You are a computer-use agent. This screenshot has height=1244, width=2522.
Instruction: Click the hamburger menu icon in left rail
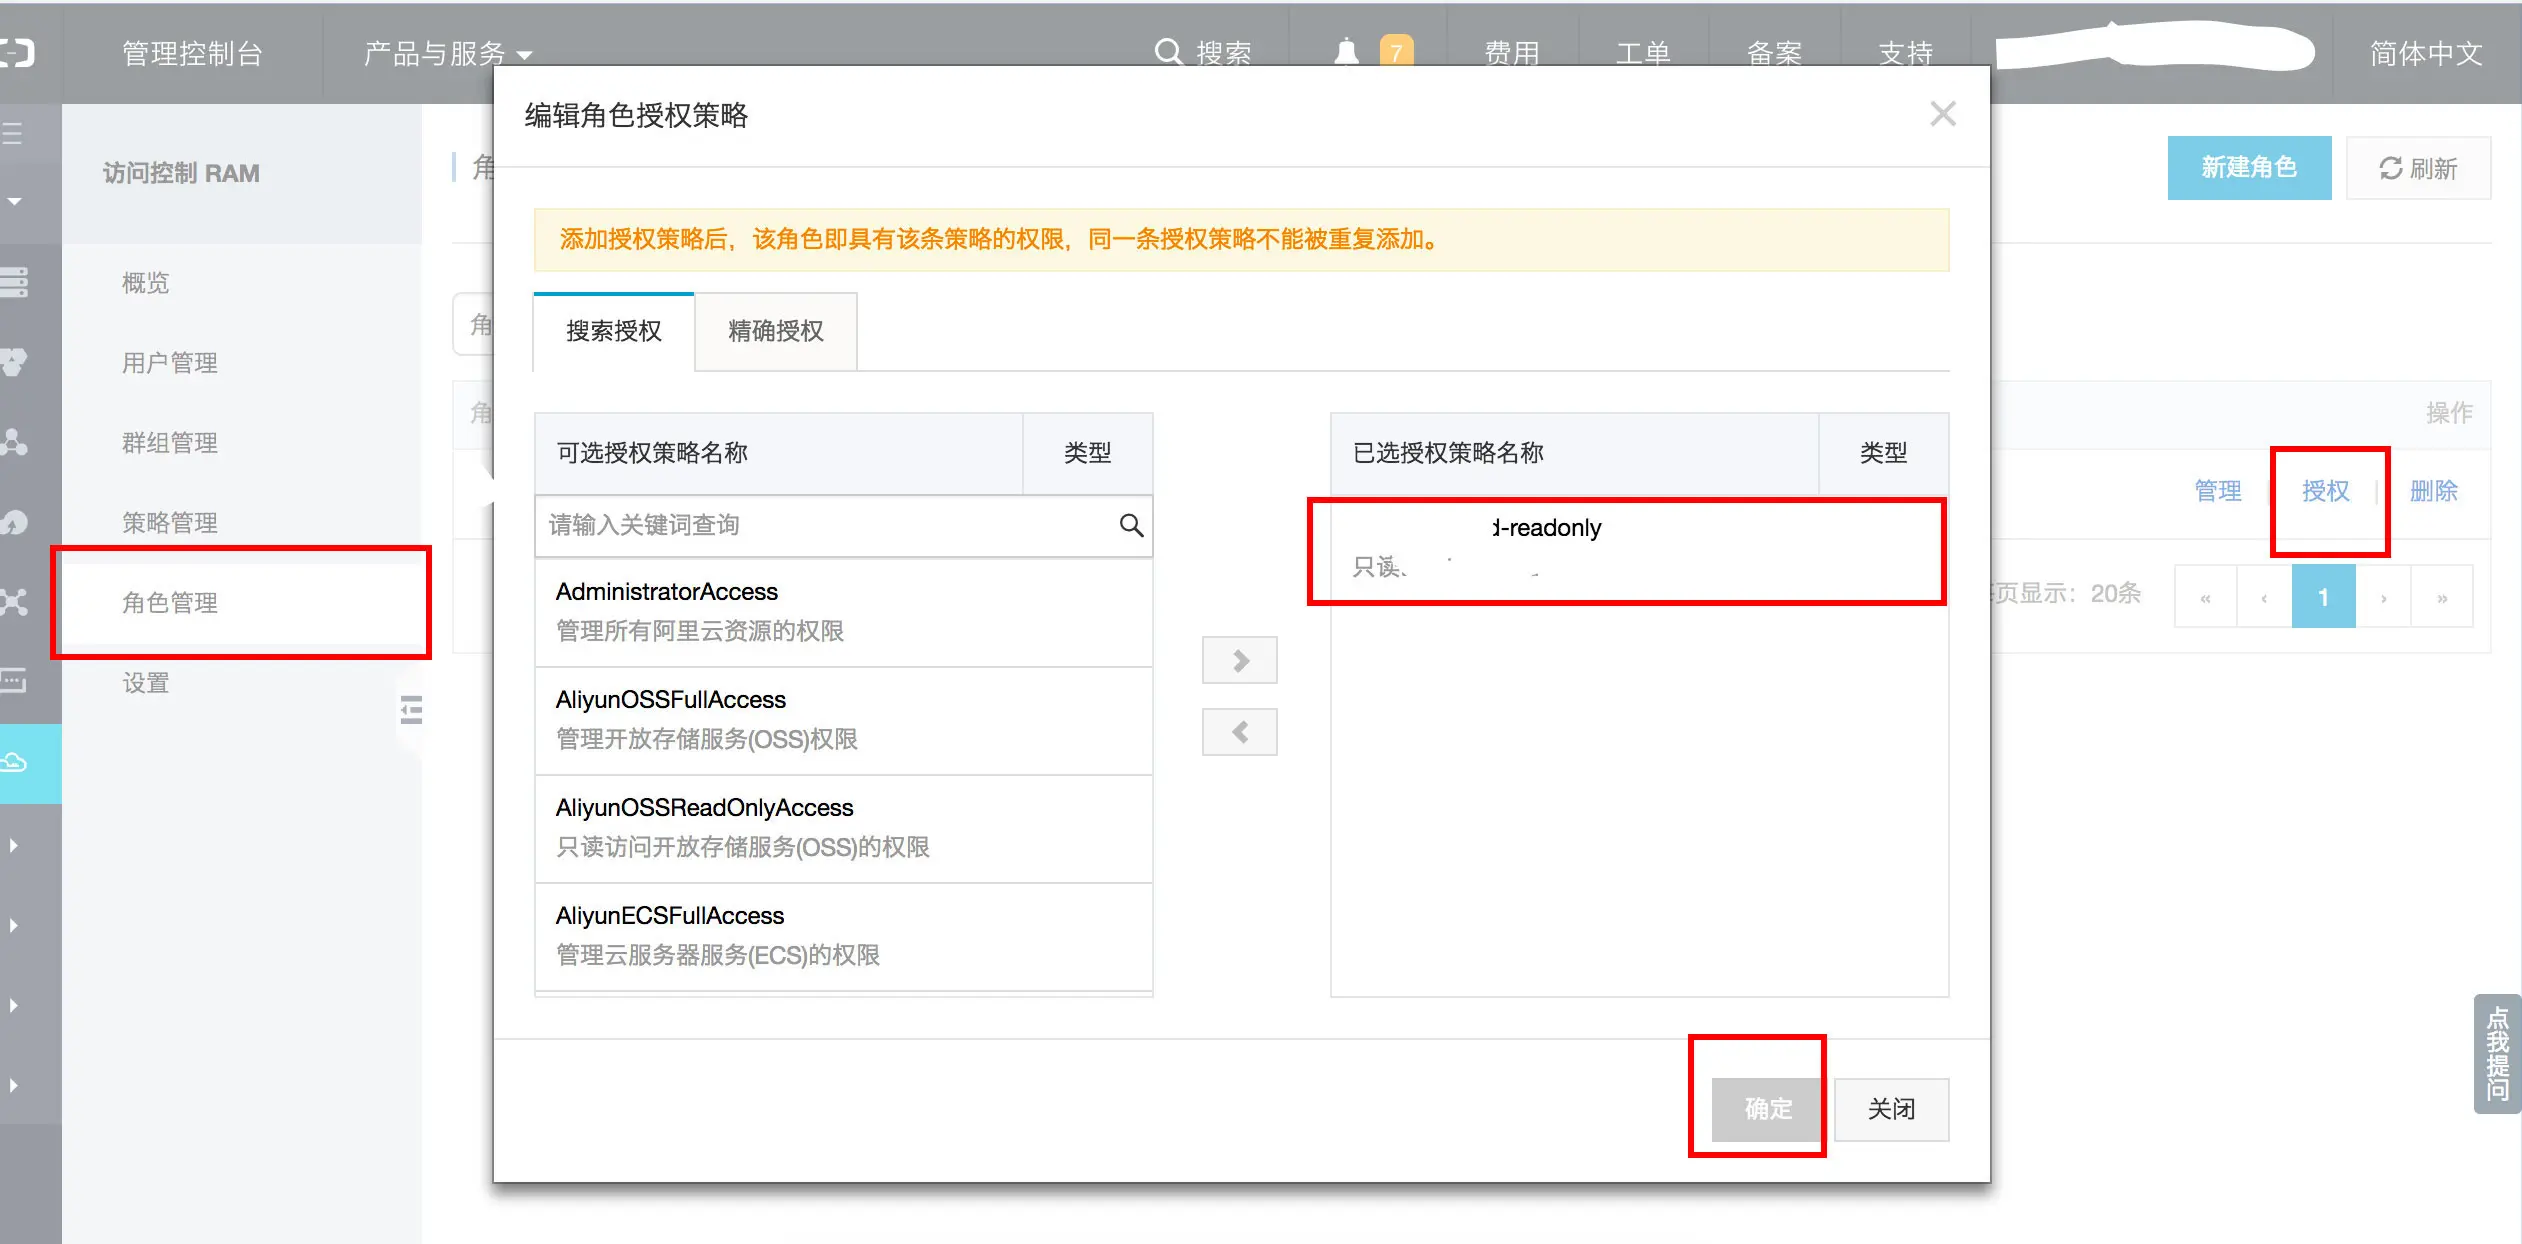(14, 133)
